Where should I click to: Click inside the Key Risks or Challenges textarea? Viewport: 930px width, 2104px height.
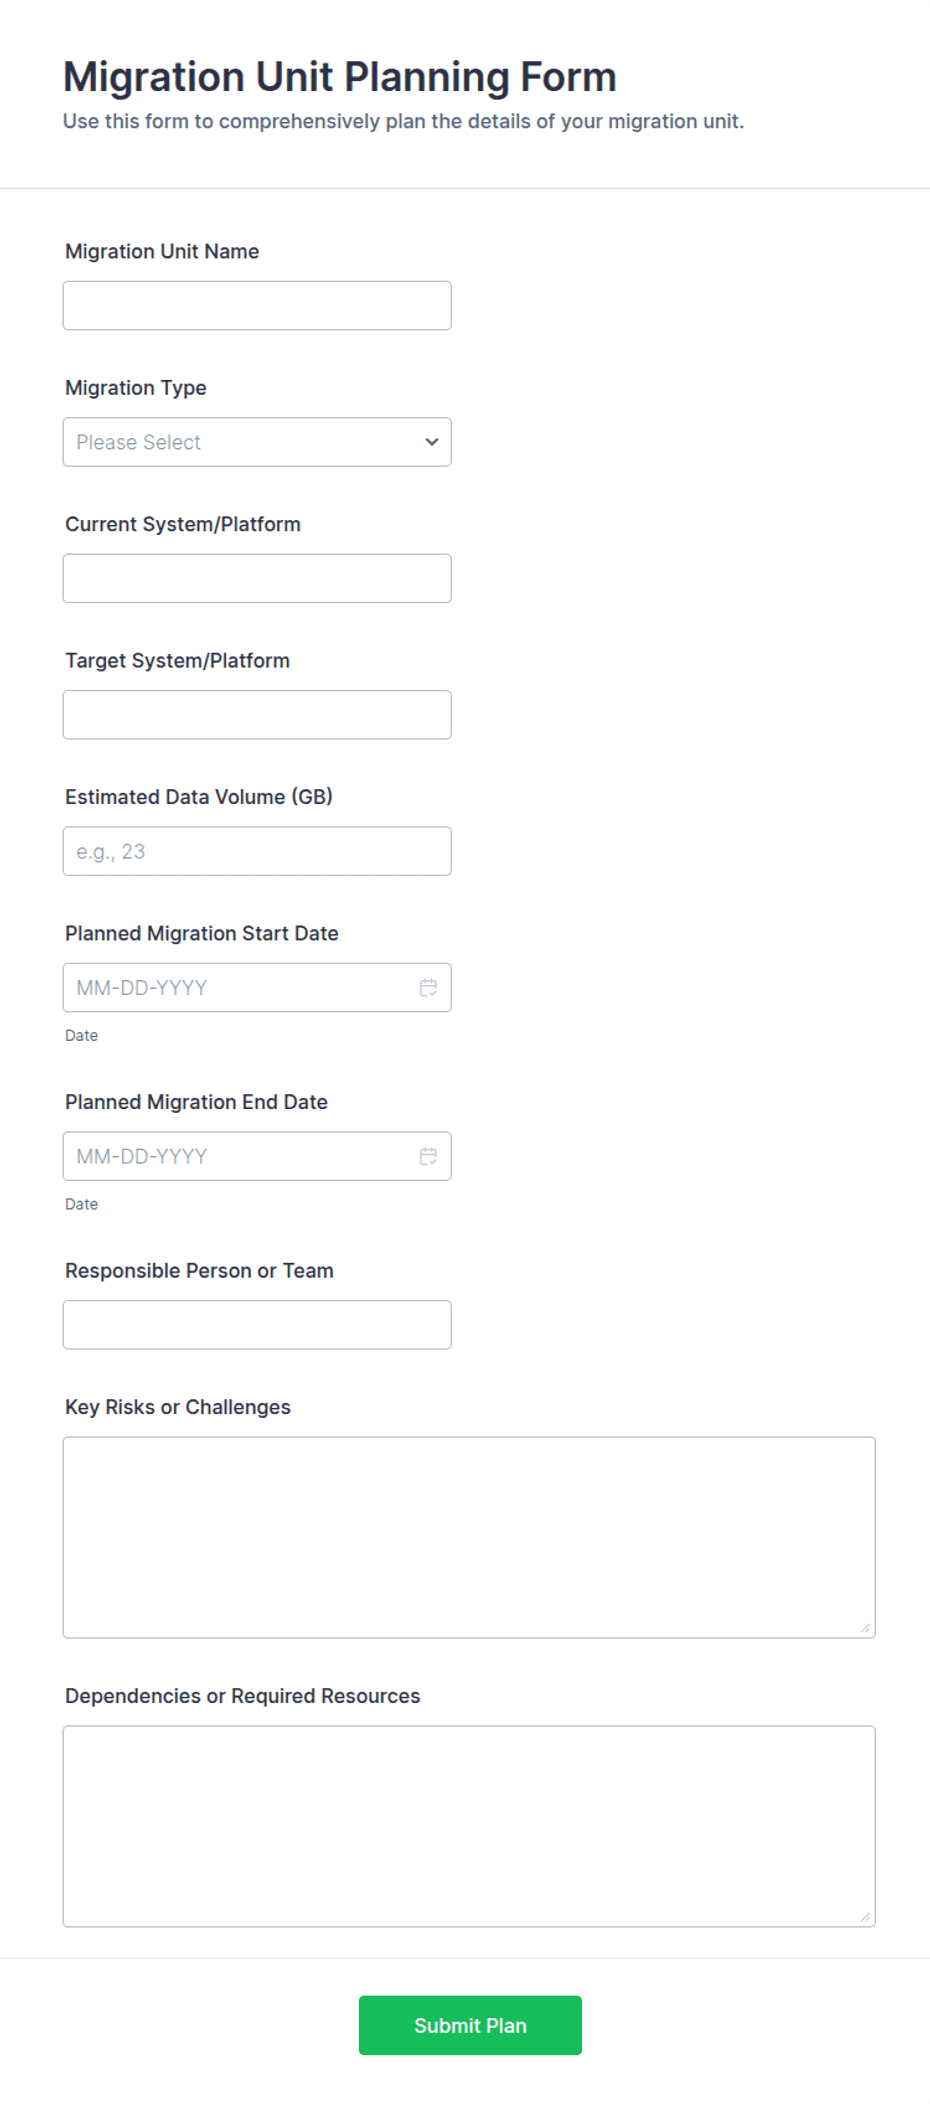(469, 1537)
